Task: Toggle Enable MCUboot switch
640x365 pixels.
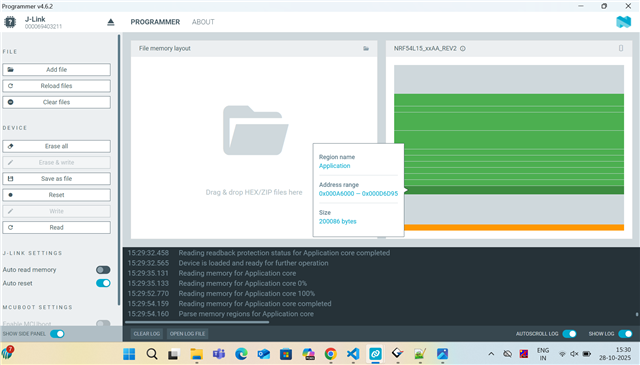Action: [103, 324]
